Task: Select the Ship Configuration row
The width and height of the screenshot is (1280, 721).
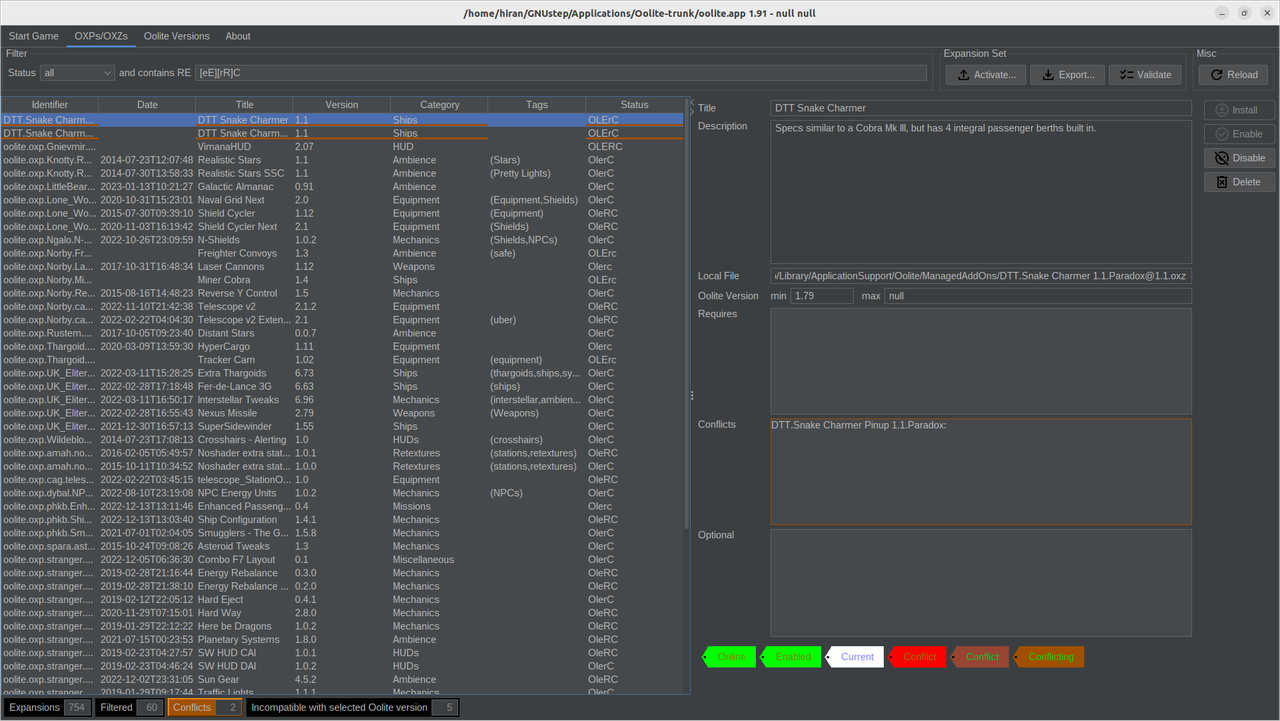Action: [342, 520]
